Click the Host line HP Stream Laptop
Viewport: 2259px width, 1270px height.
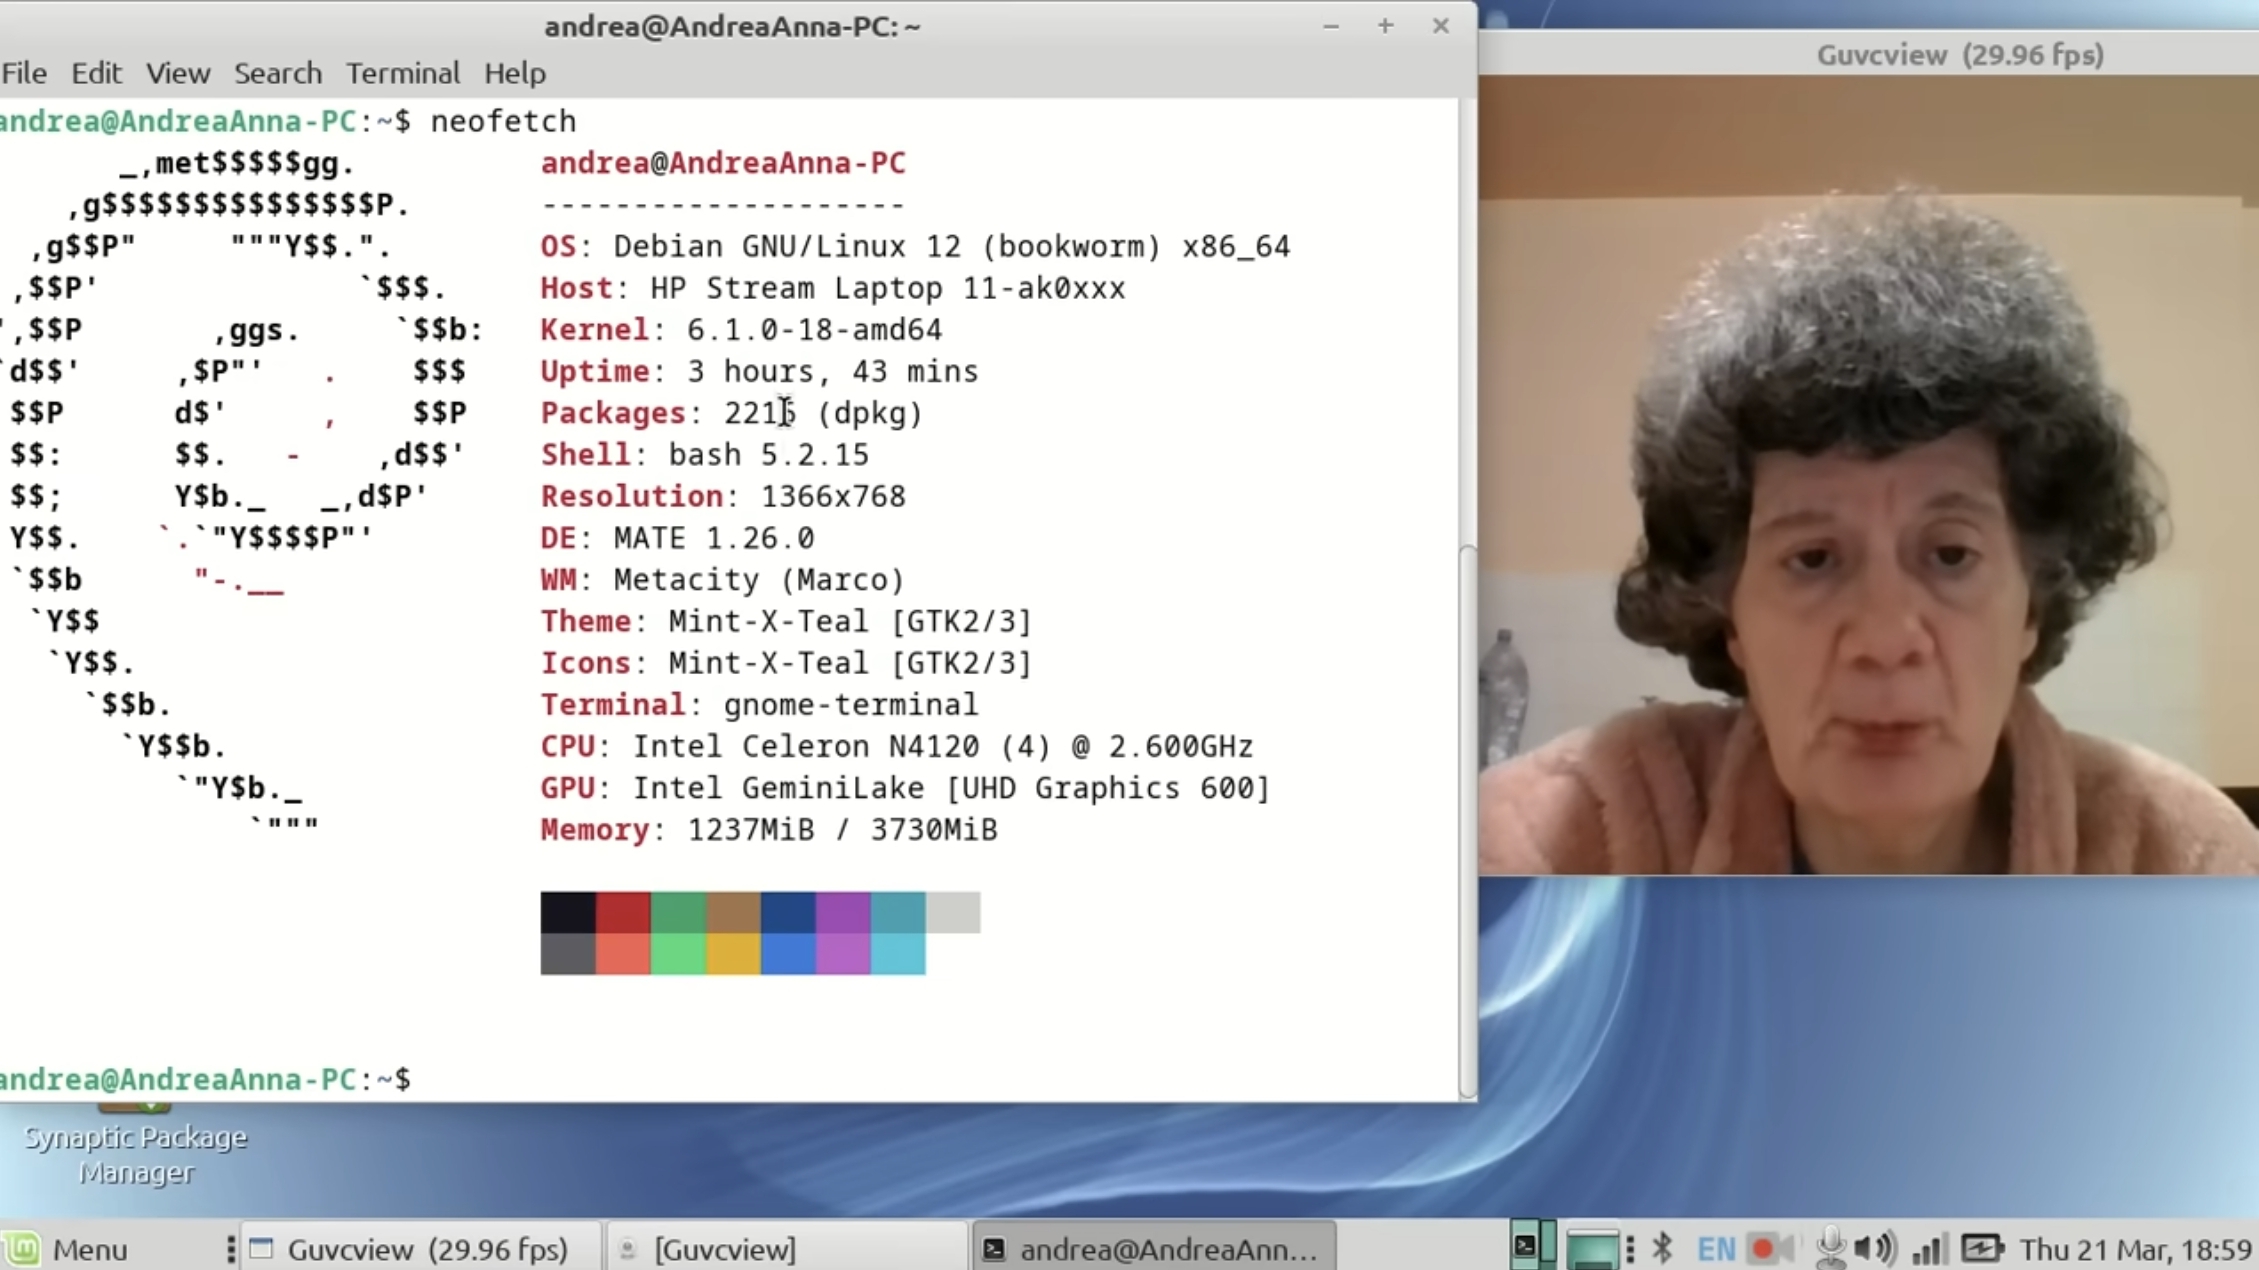[x=833, y=288]
